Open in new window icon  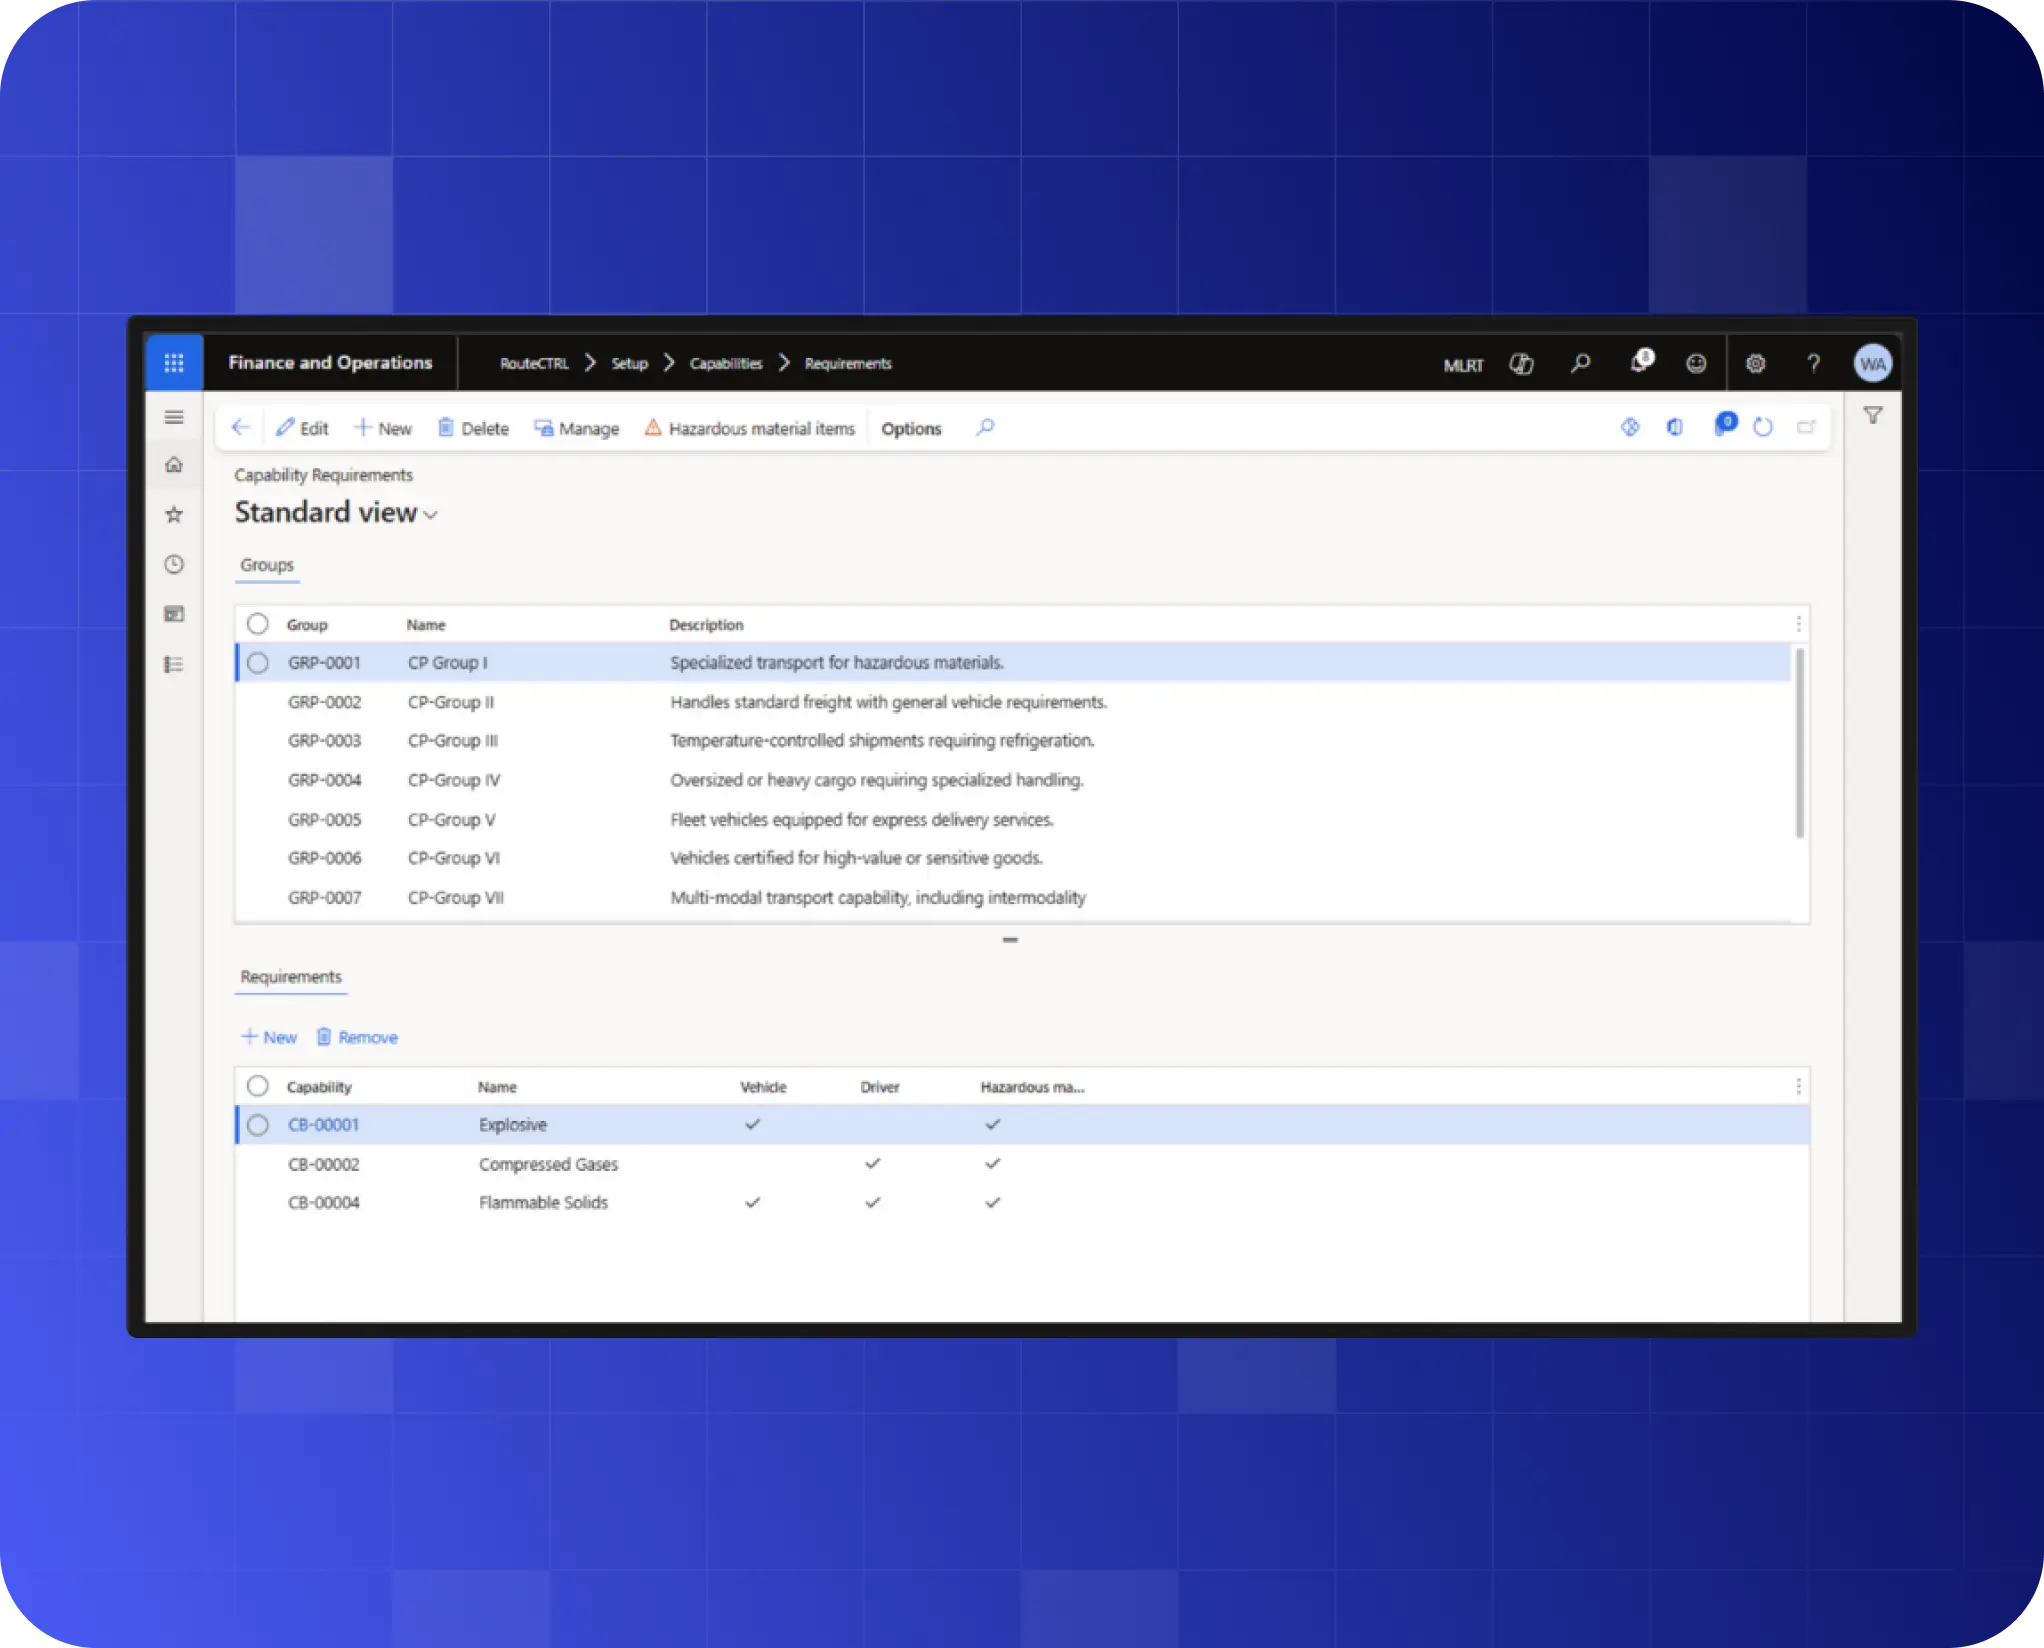(1806, 428)
